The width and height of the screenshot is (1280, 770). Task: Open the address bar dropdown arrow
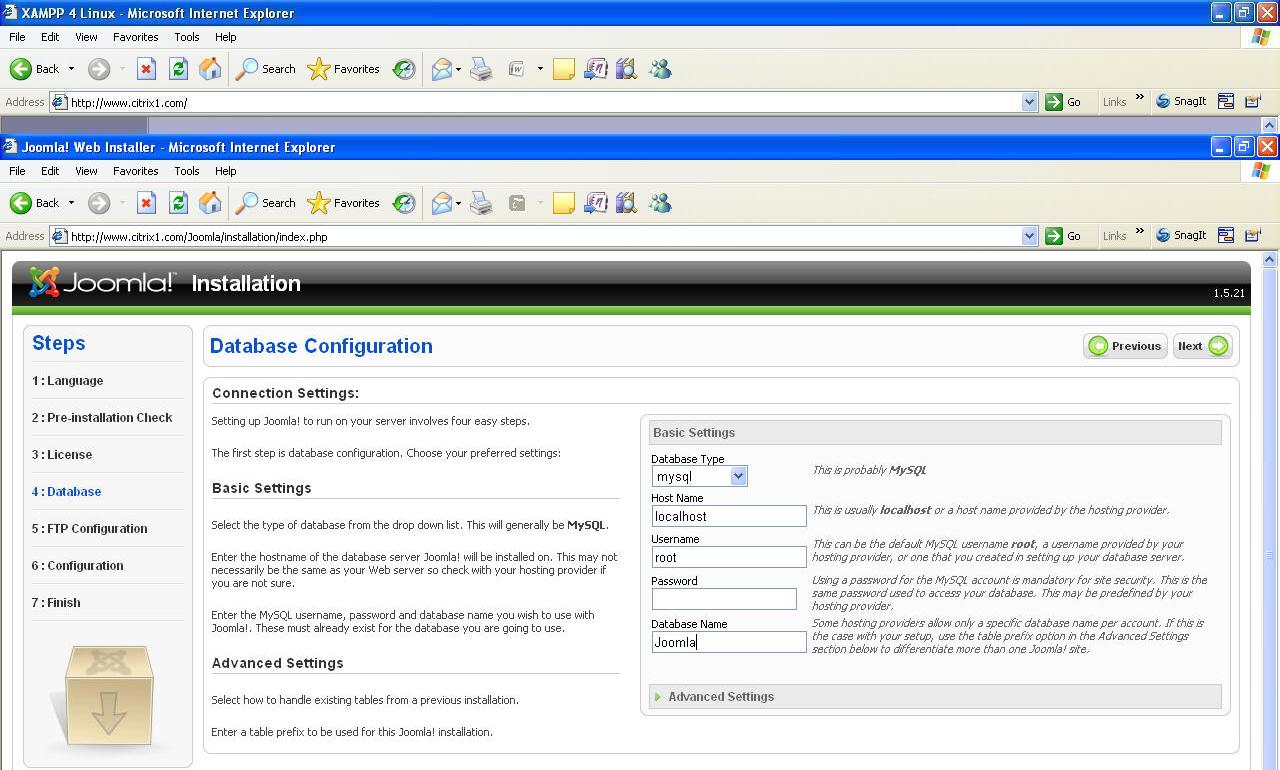(1031, 235)
